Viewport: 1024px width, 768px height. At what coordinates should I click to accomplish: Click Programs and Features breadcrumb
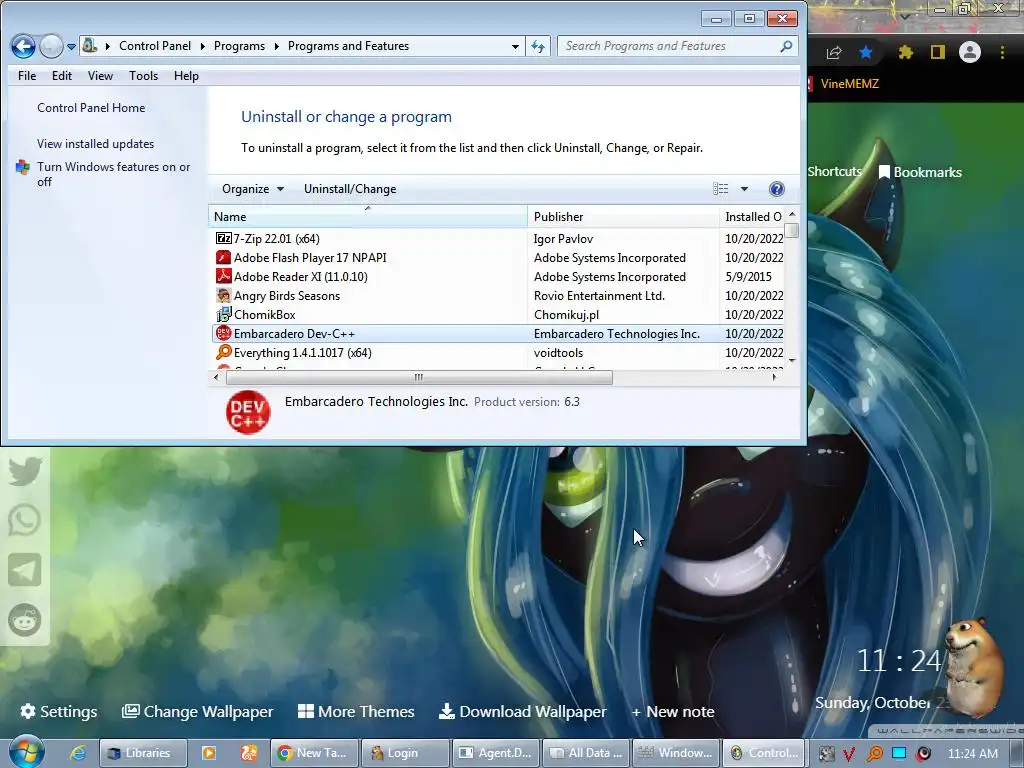point(348,46)
